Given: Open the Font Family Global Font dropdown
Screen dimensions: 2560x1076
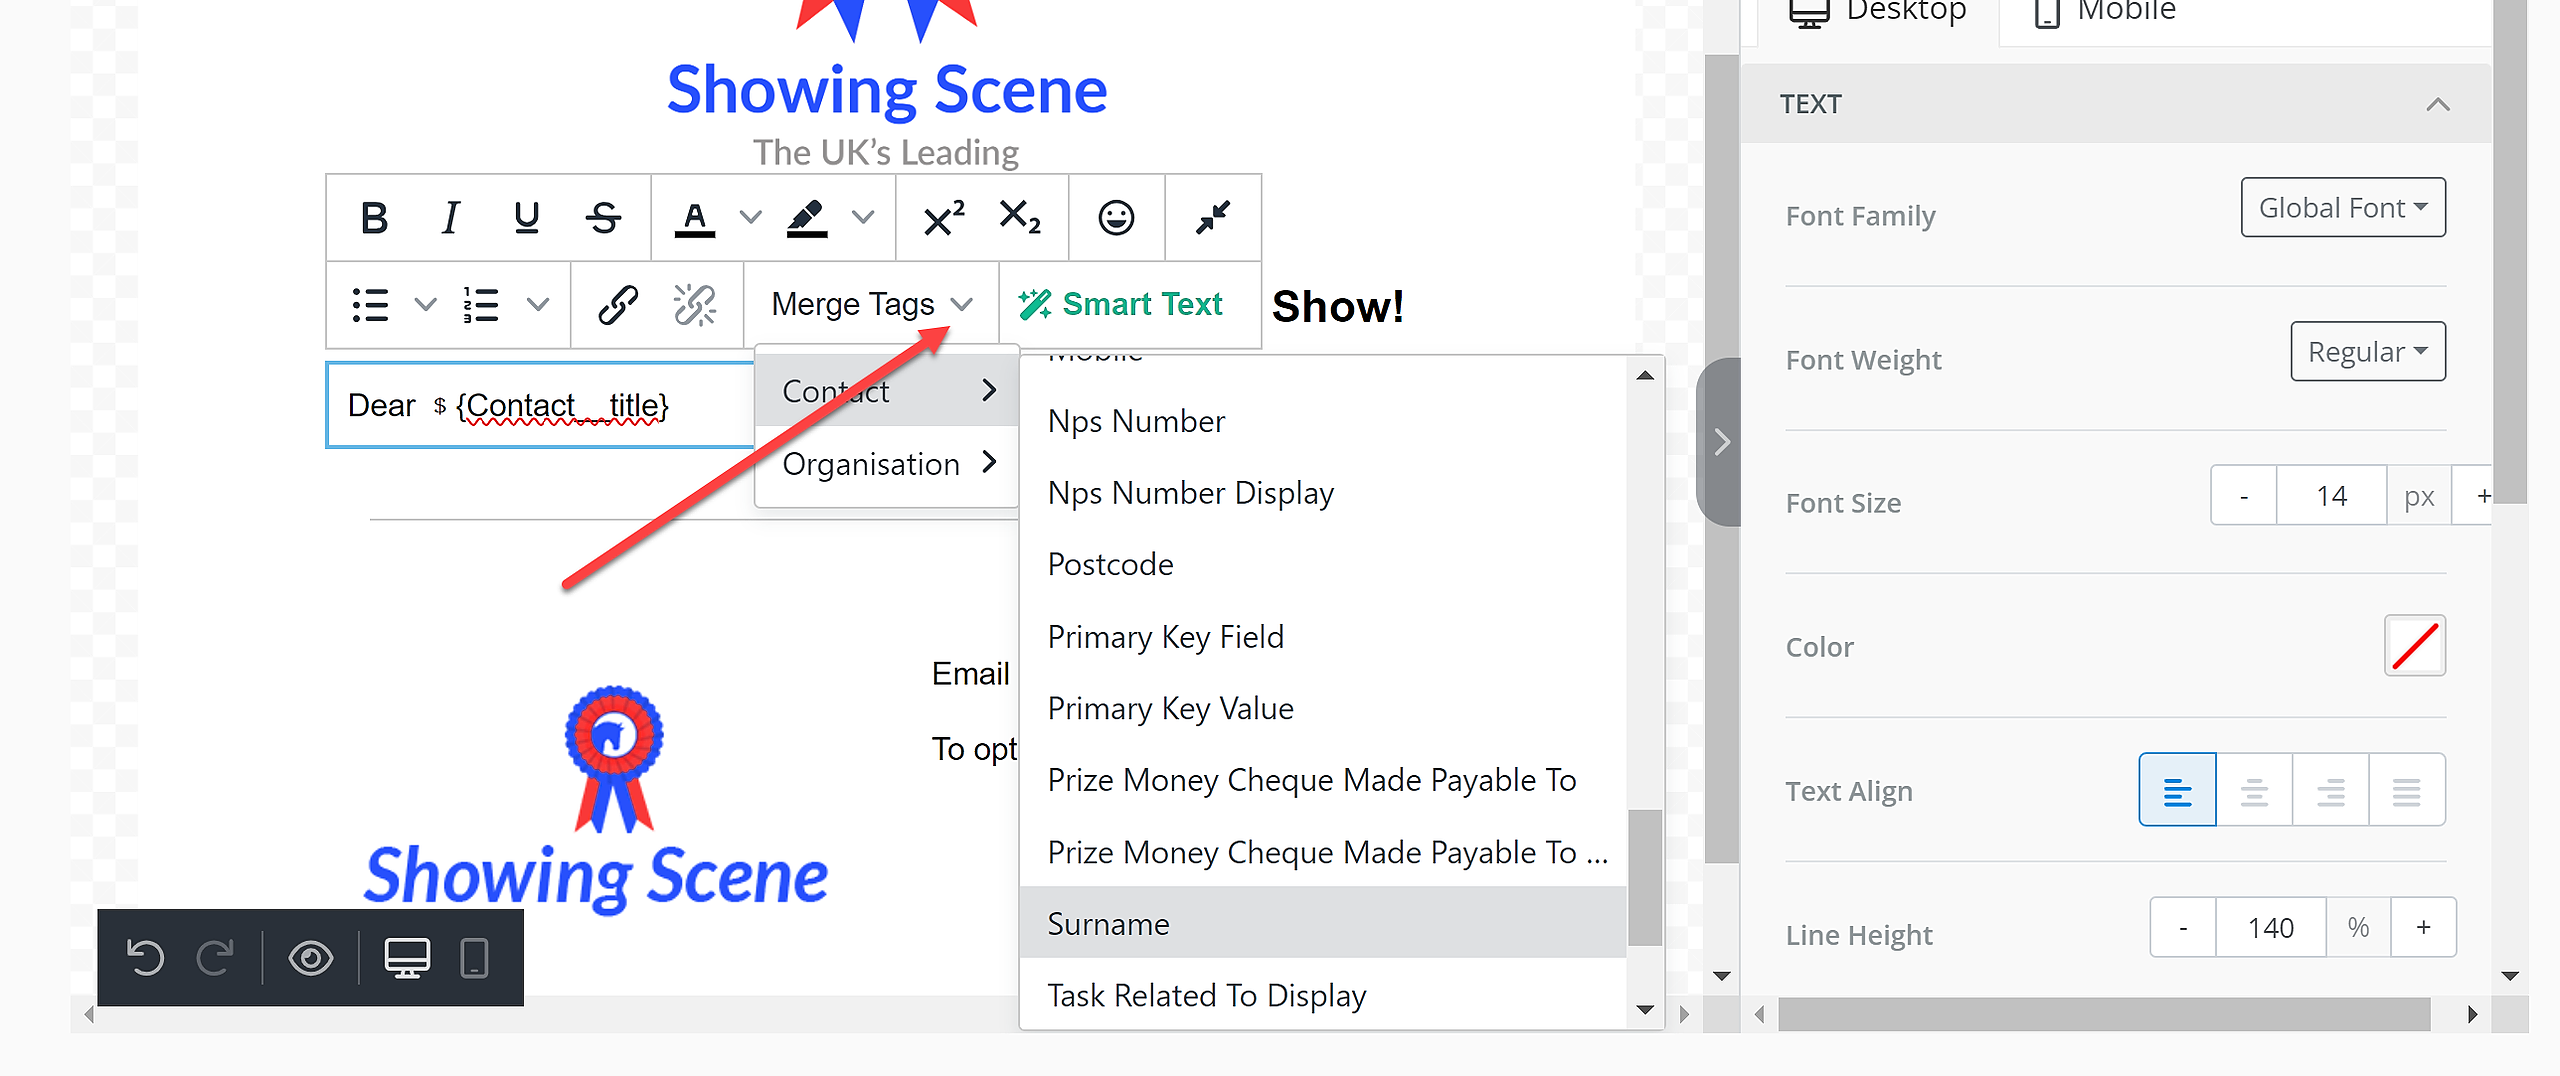Looking at the screenshot, I should coord(2343,207).
